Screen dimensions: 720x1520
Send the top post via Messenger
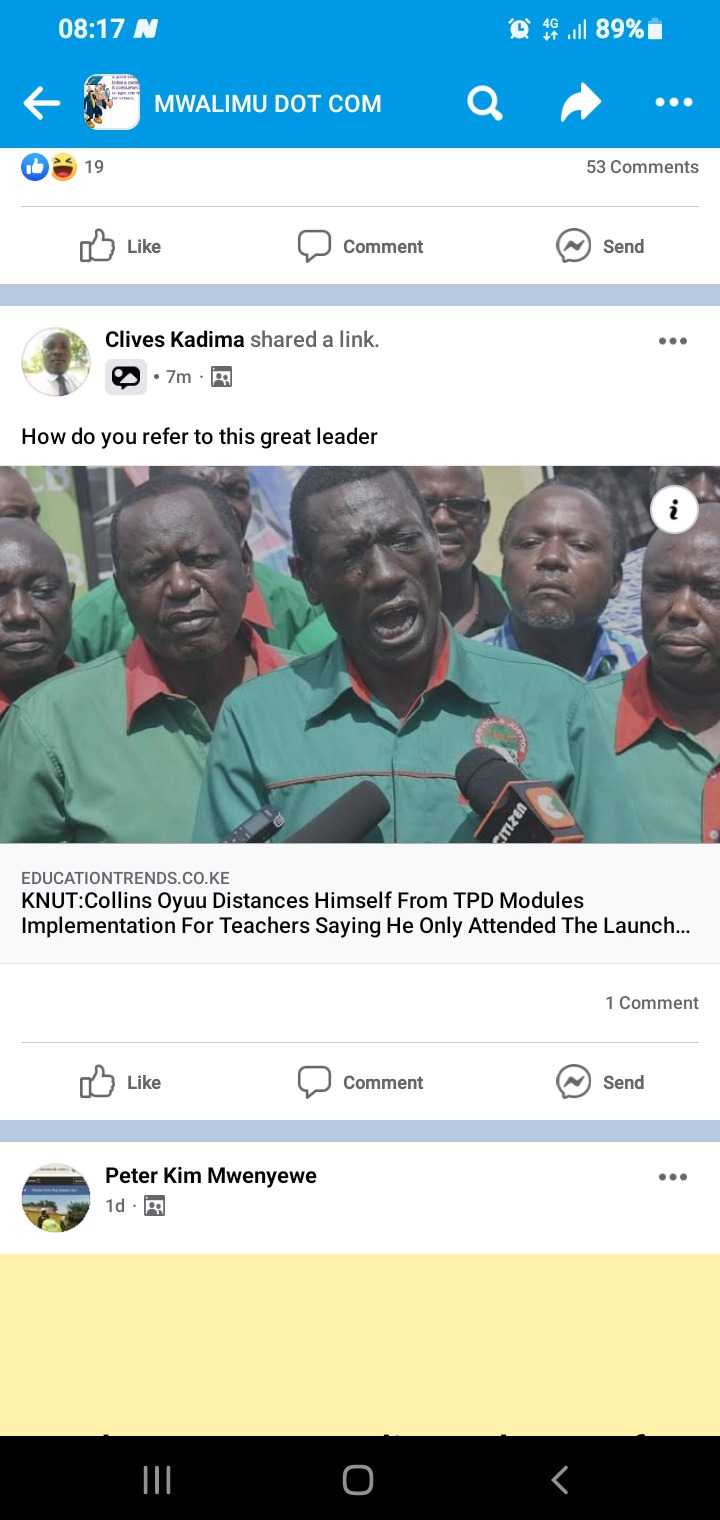tap(600, 246)
